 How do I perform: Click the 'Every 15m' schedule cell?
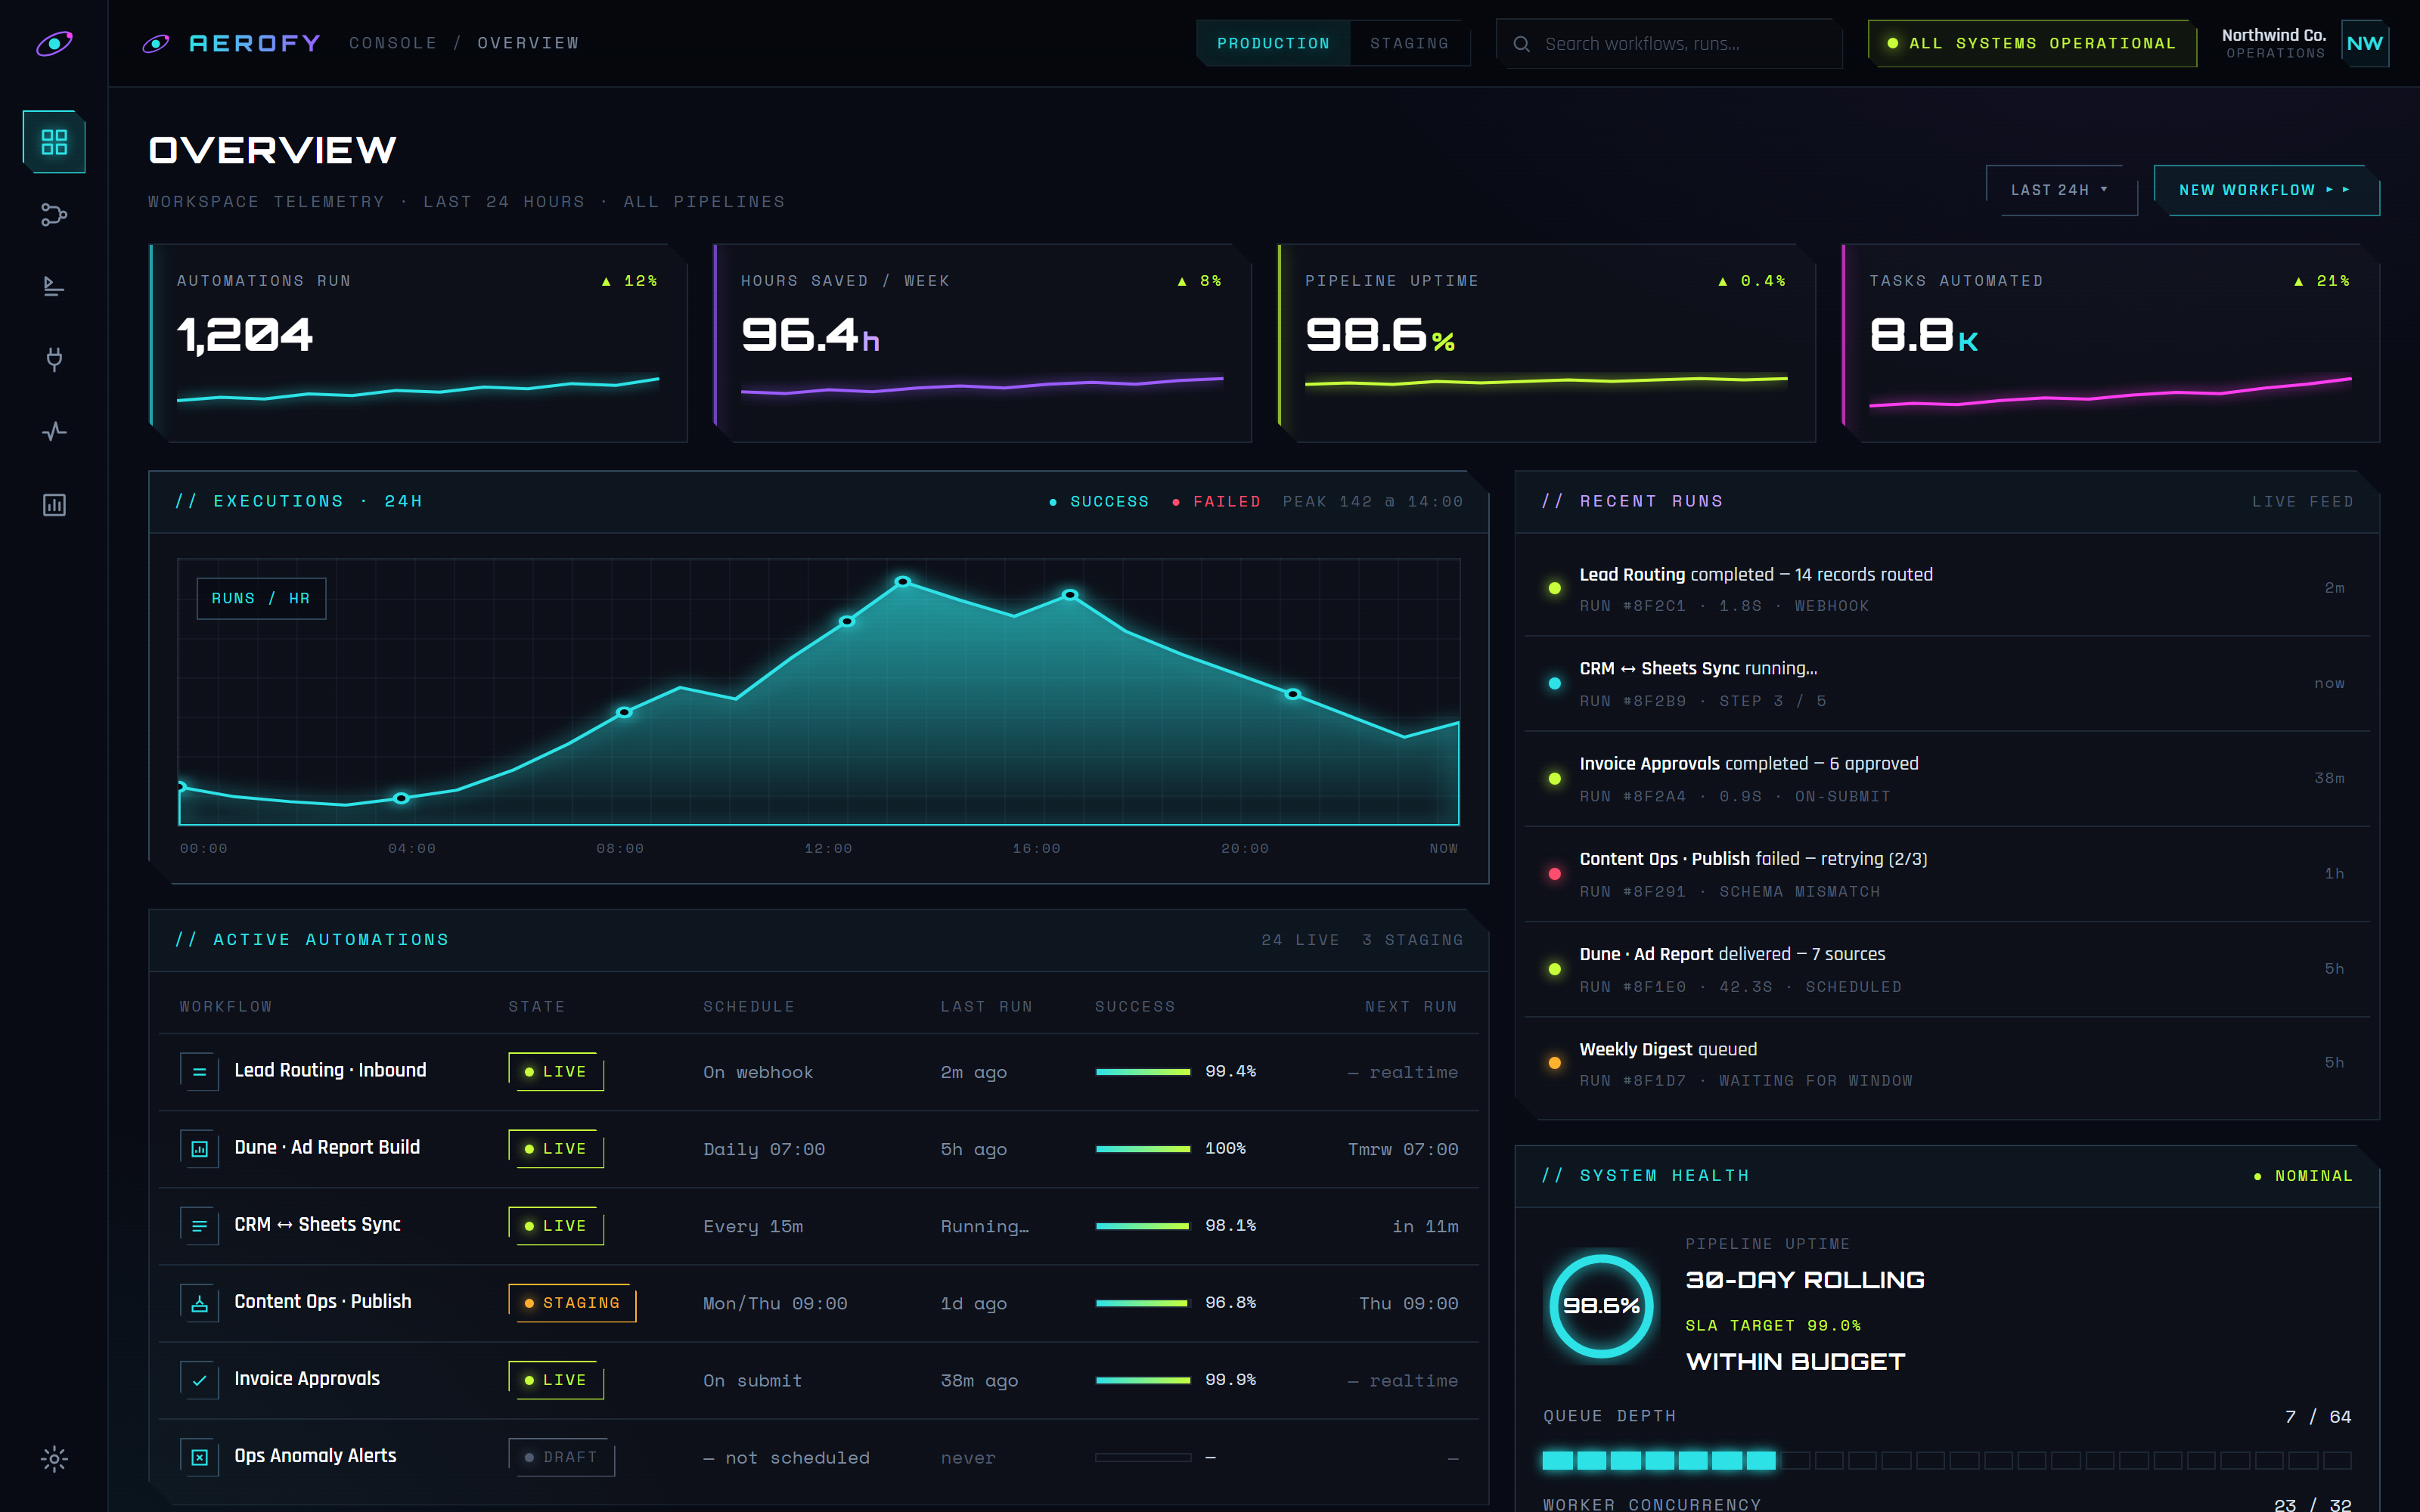tap(753, 1226)
